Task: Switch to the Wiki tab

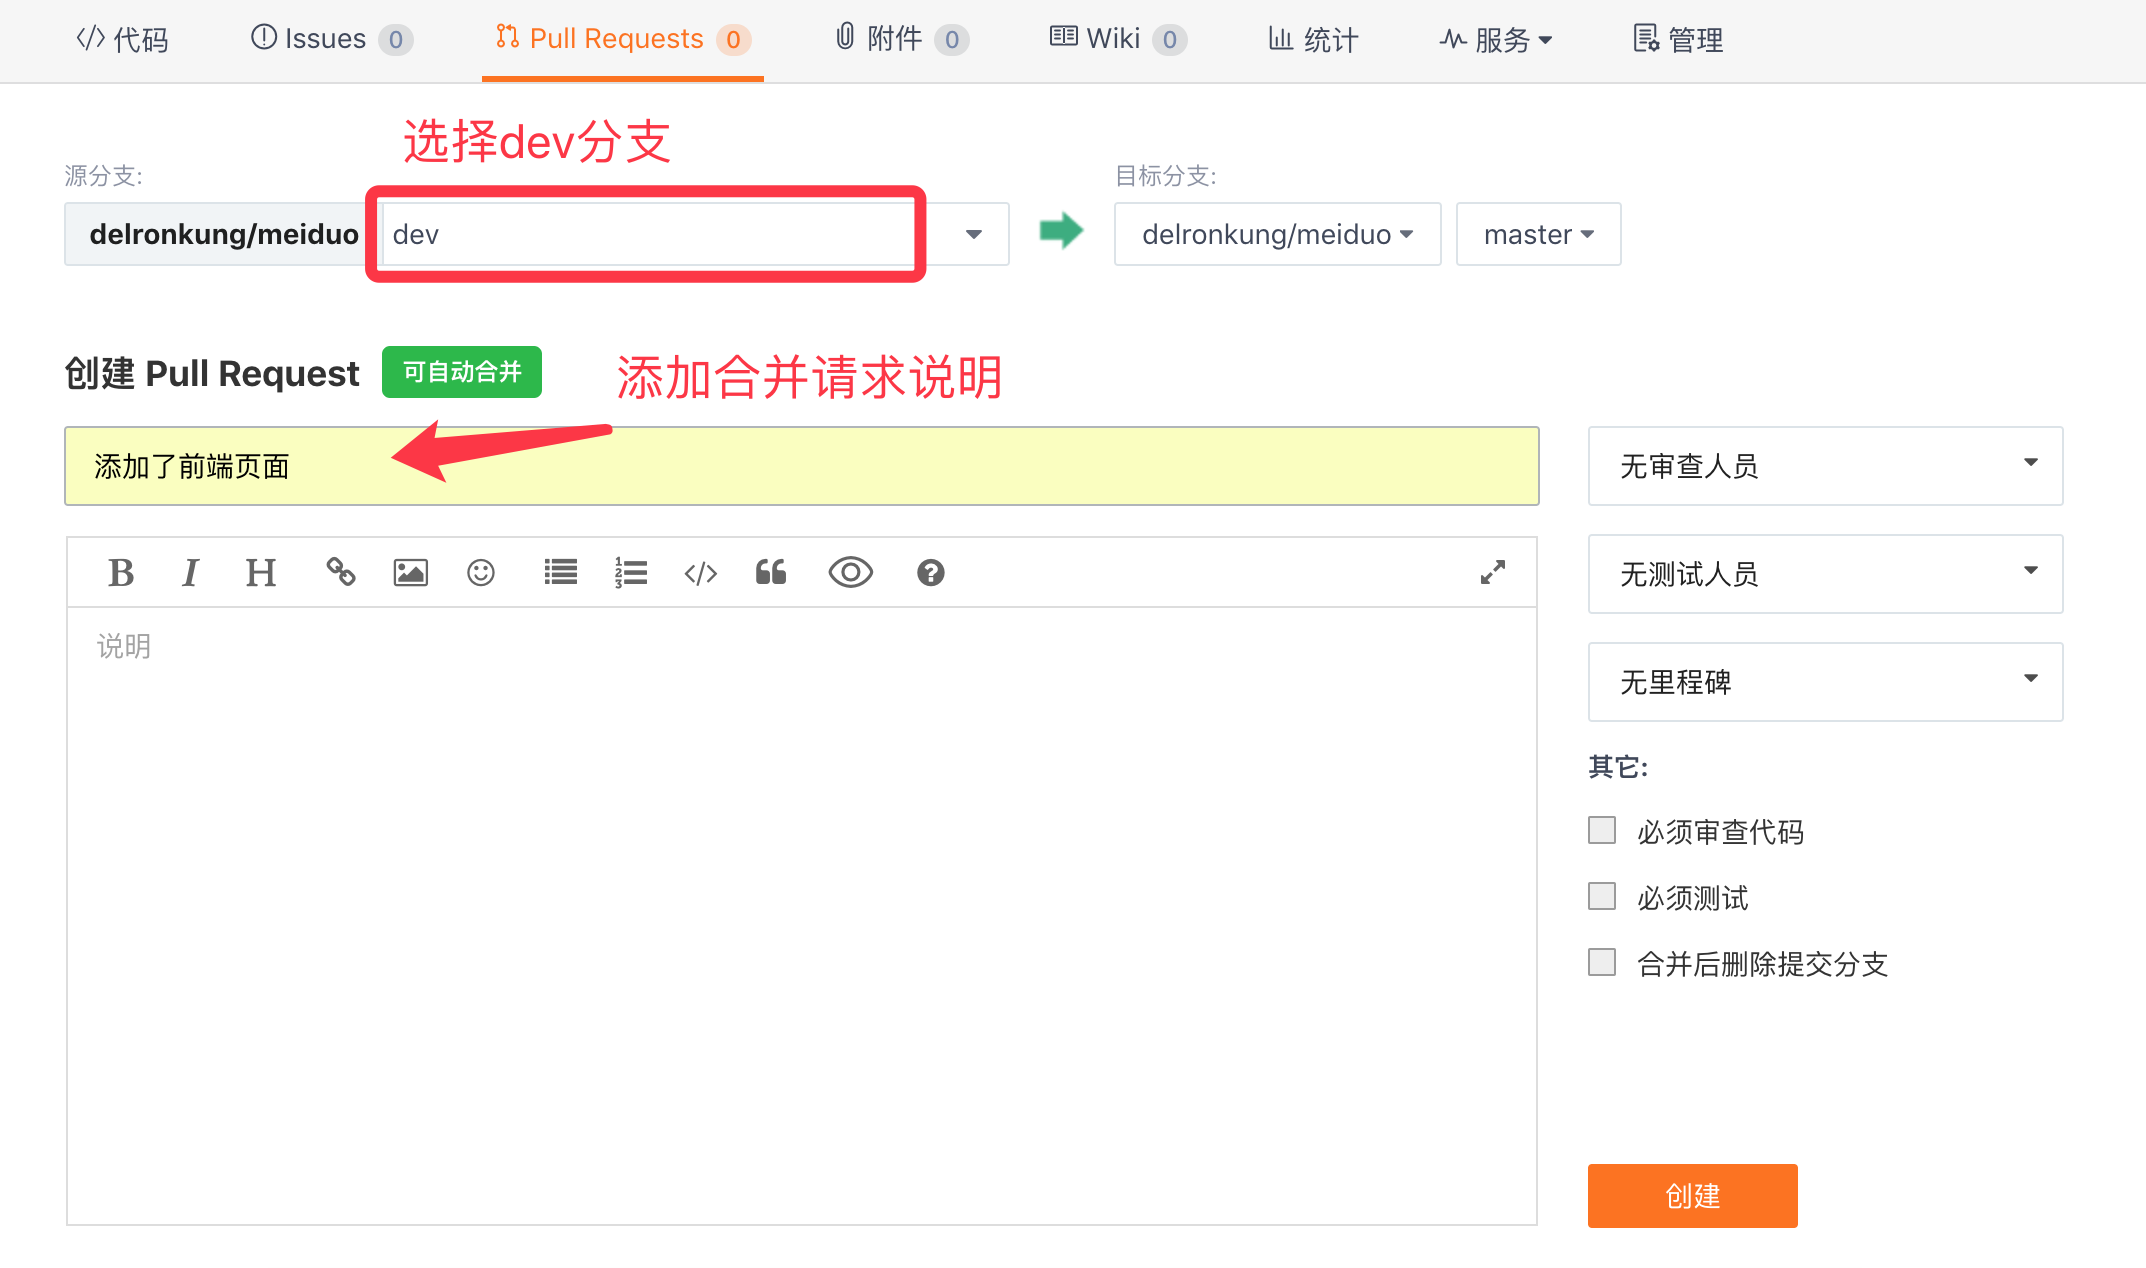Action: [x=1118, y=40]
